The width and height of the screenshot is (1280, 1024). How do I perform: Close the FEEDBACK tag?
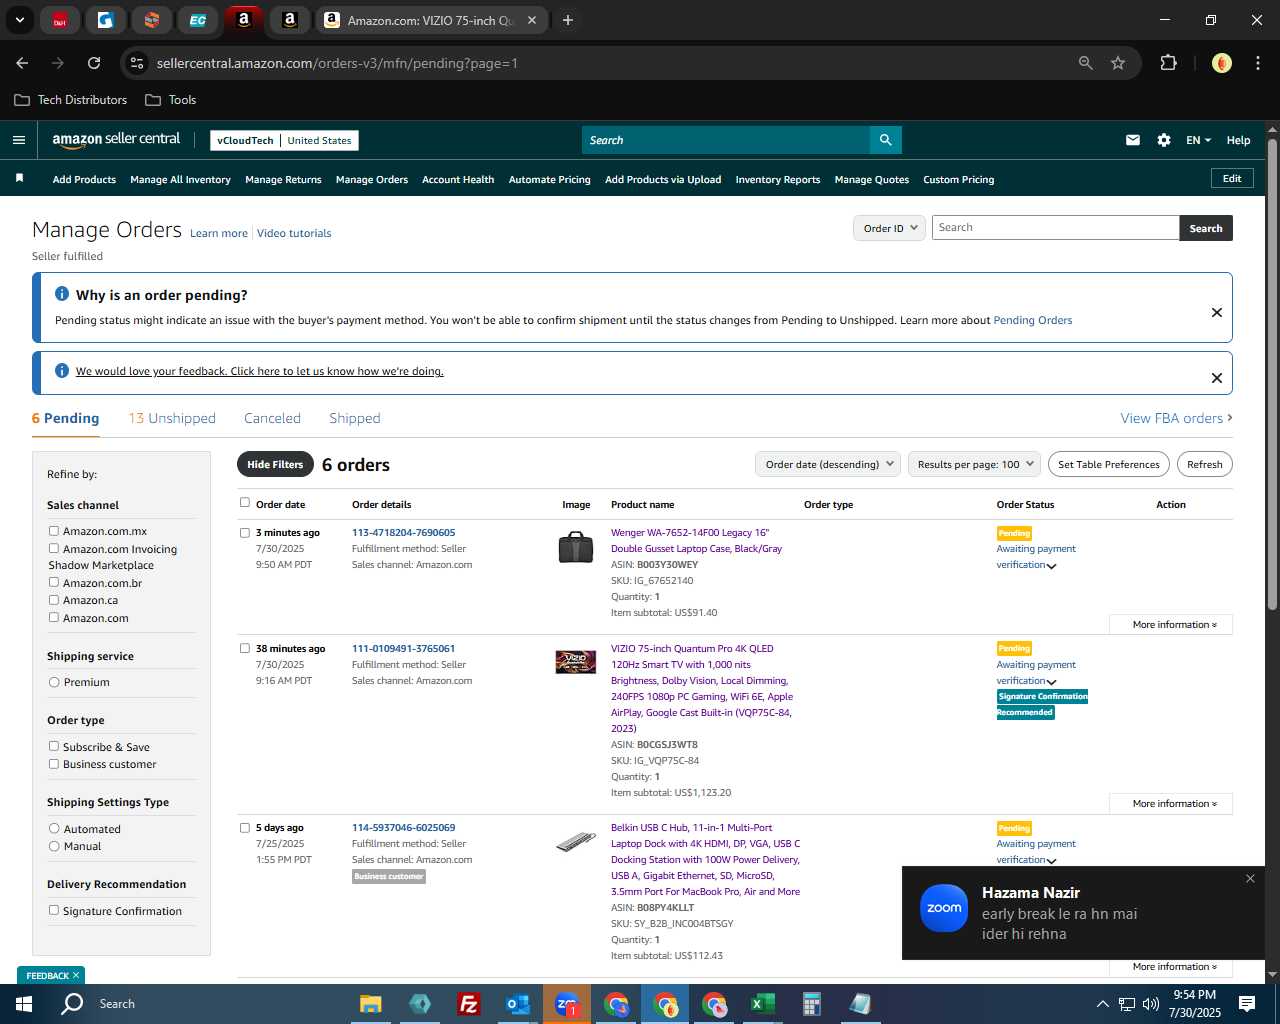click(x=75, y=975)
